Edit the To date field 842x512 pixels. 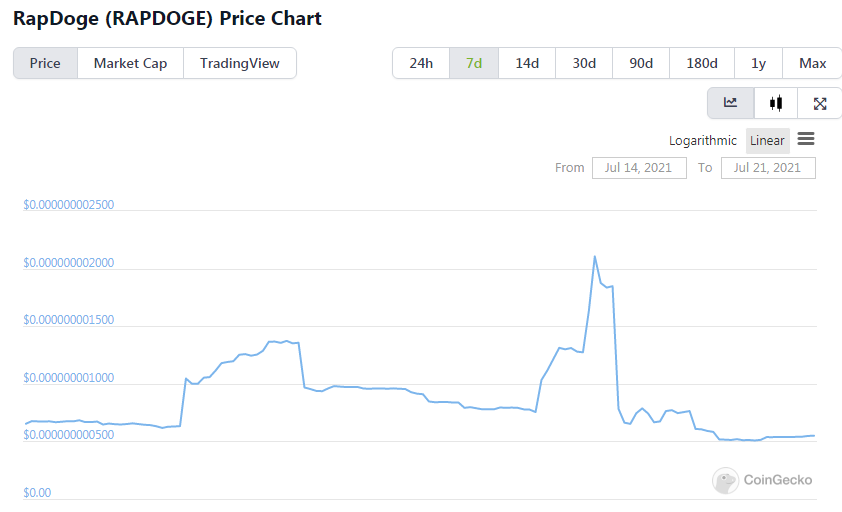(x=768, y=168)
